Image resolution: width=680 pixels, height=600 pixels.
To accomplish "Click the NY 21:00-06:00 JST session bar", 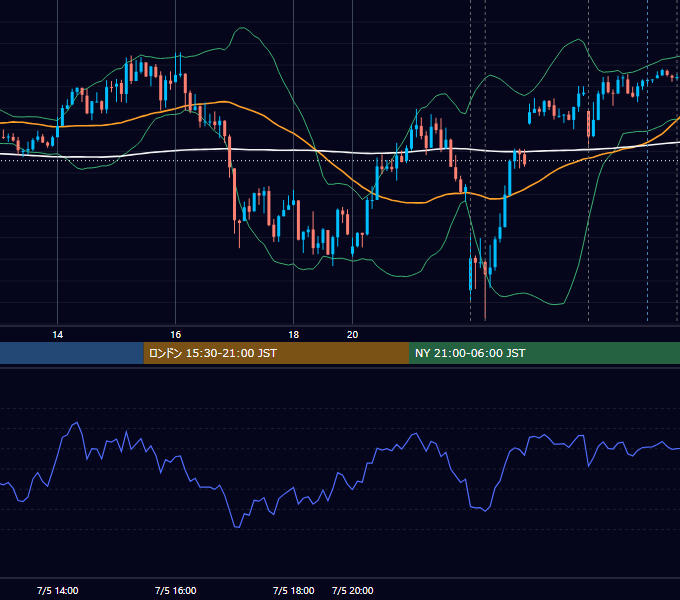I will point(544,353).
